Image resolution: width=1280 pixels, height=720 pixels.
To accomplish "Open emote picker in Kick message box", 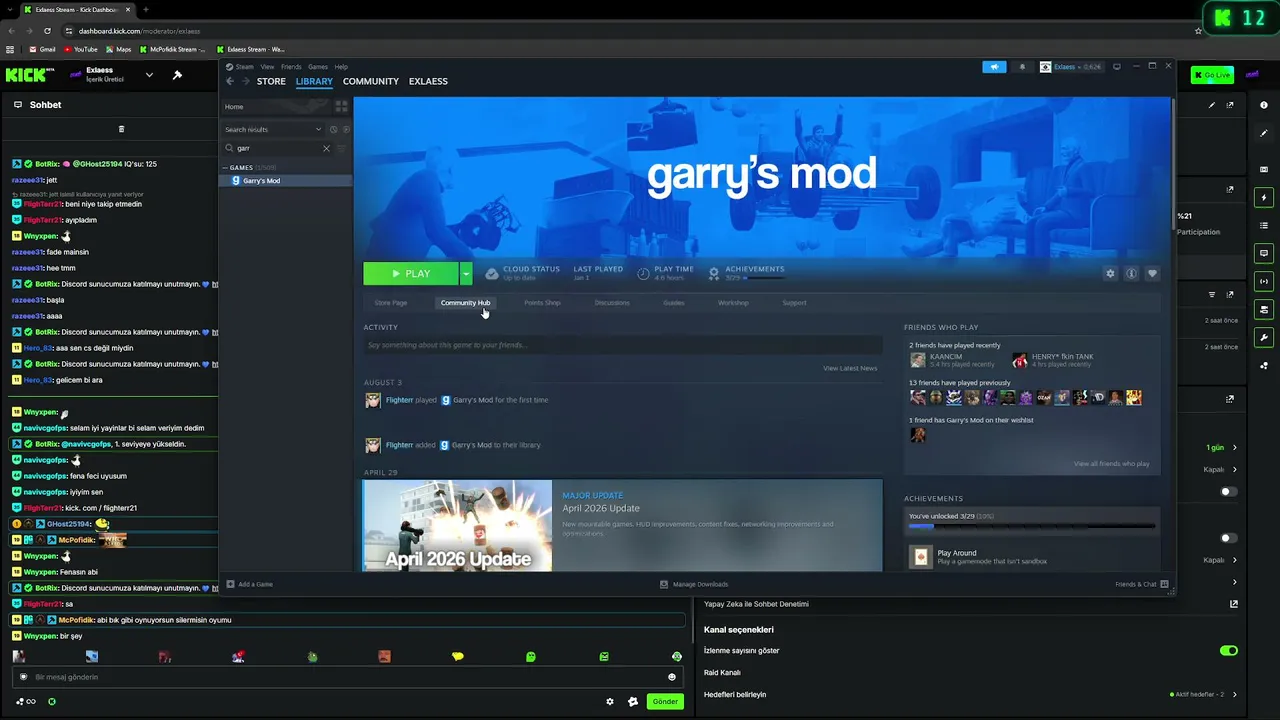I will point(672,677).
